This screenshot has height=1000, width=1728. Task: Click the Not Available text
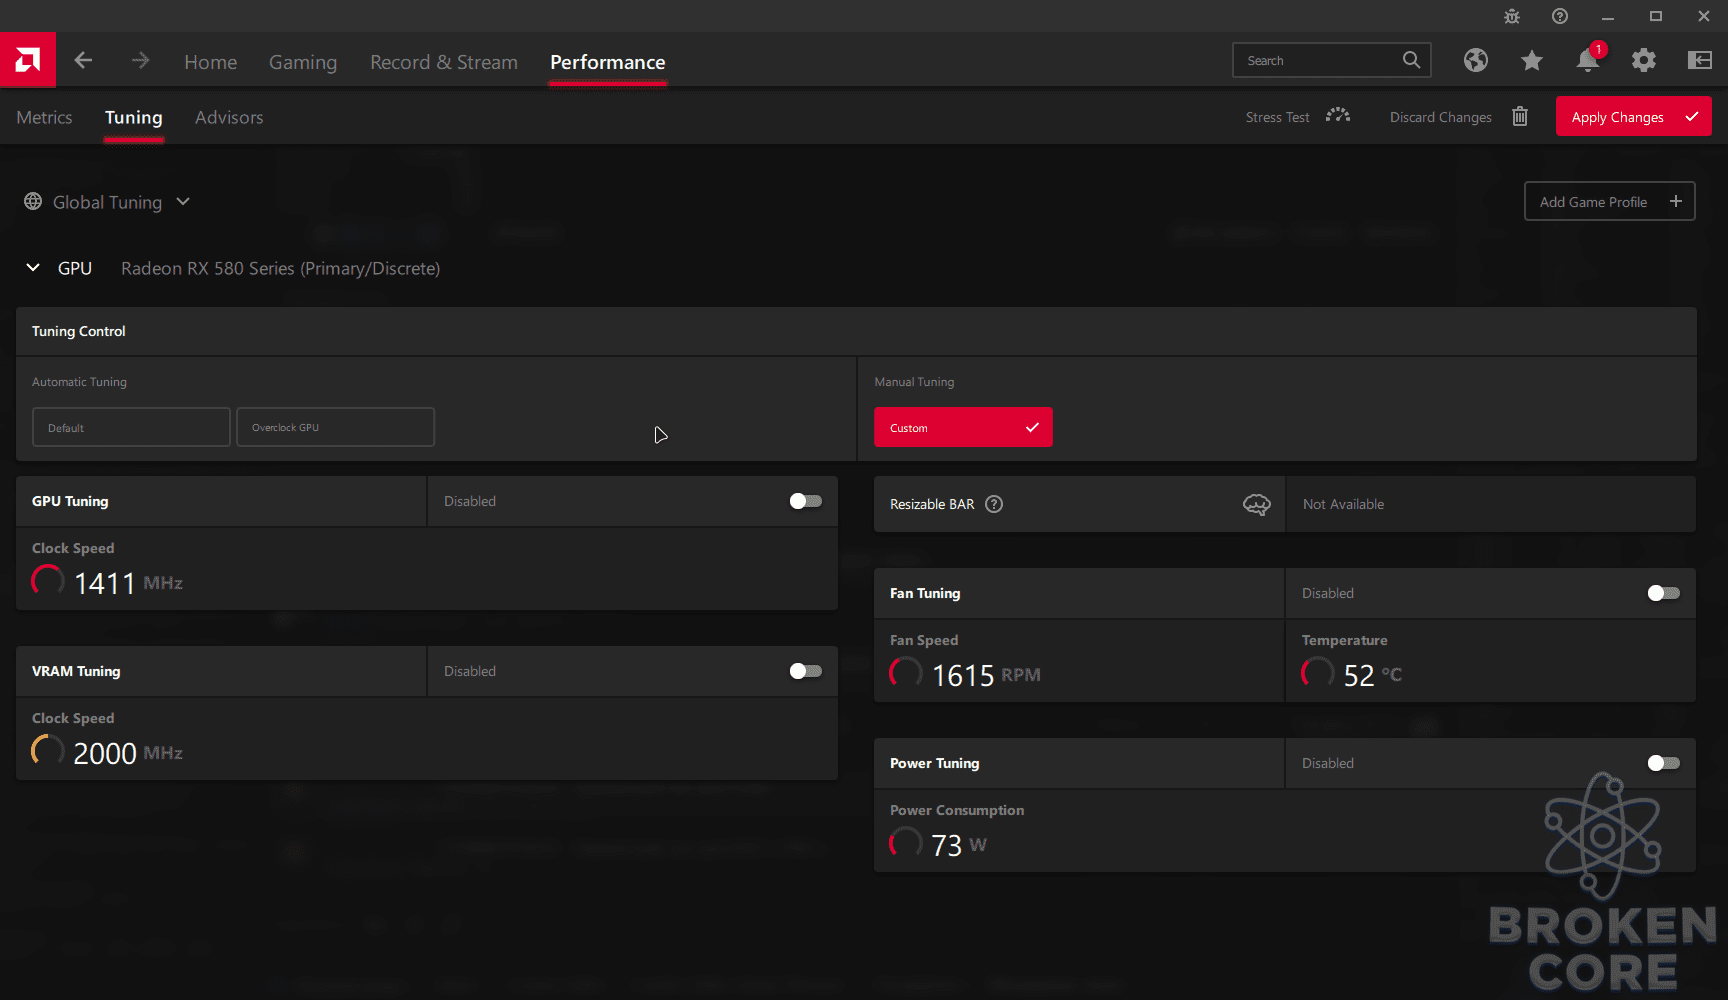click(1343, 504)
